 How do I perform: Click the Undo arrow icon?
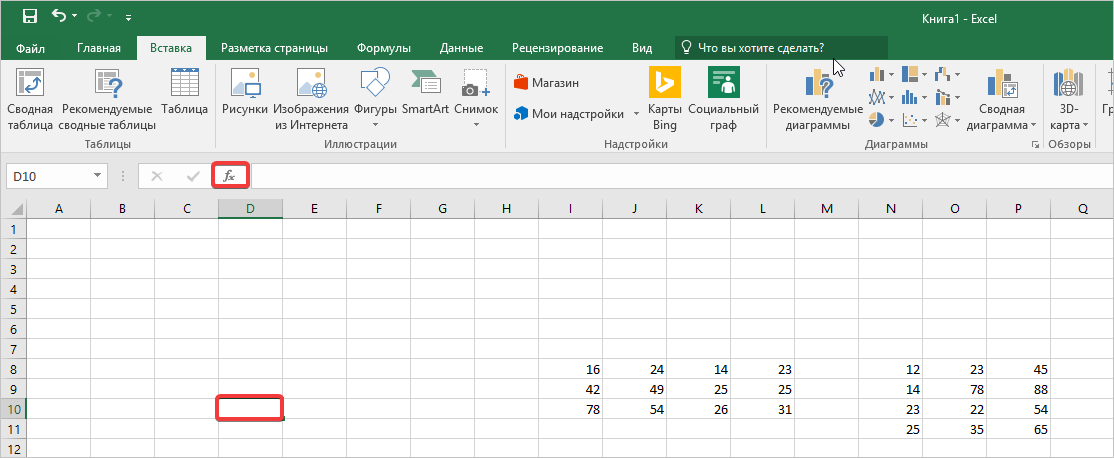pyautogui.click(x=60, y=16)
